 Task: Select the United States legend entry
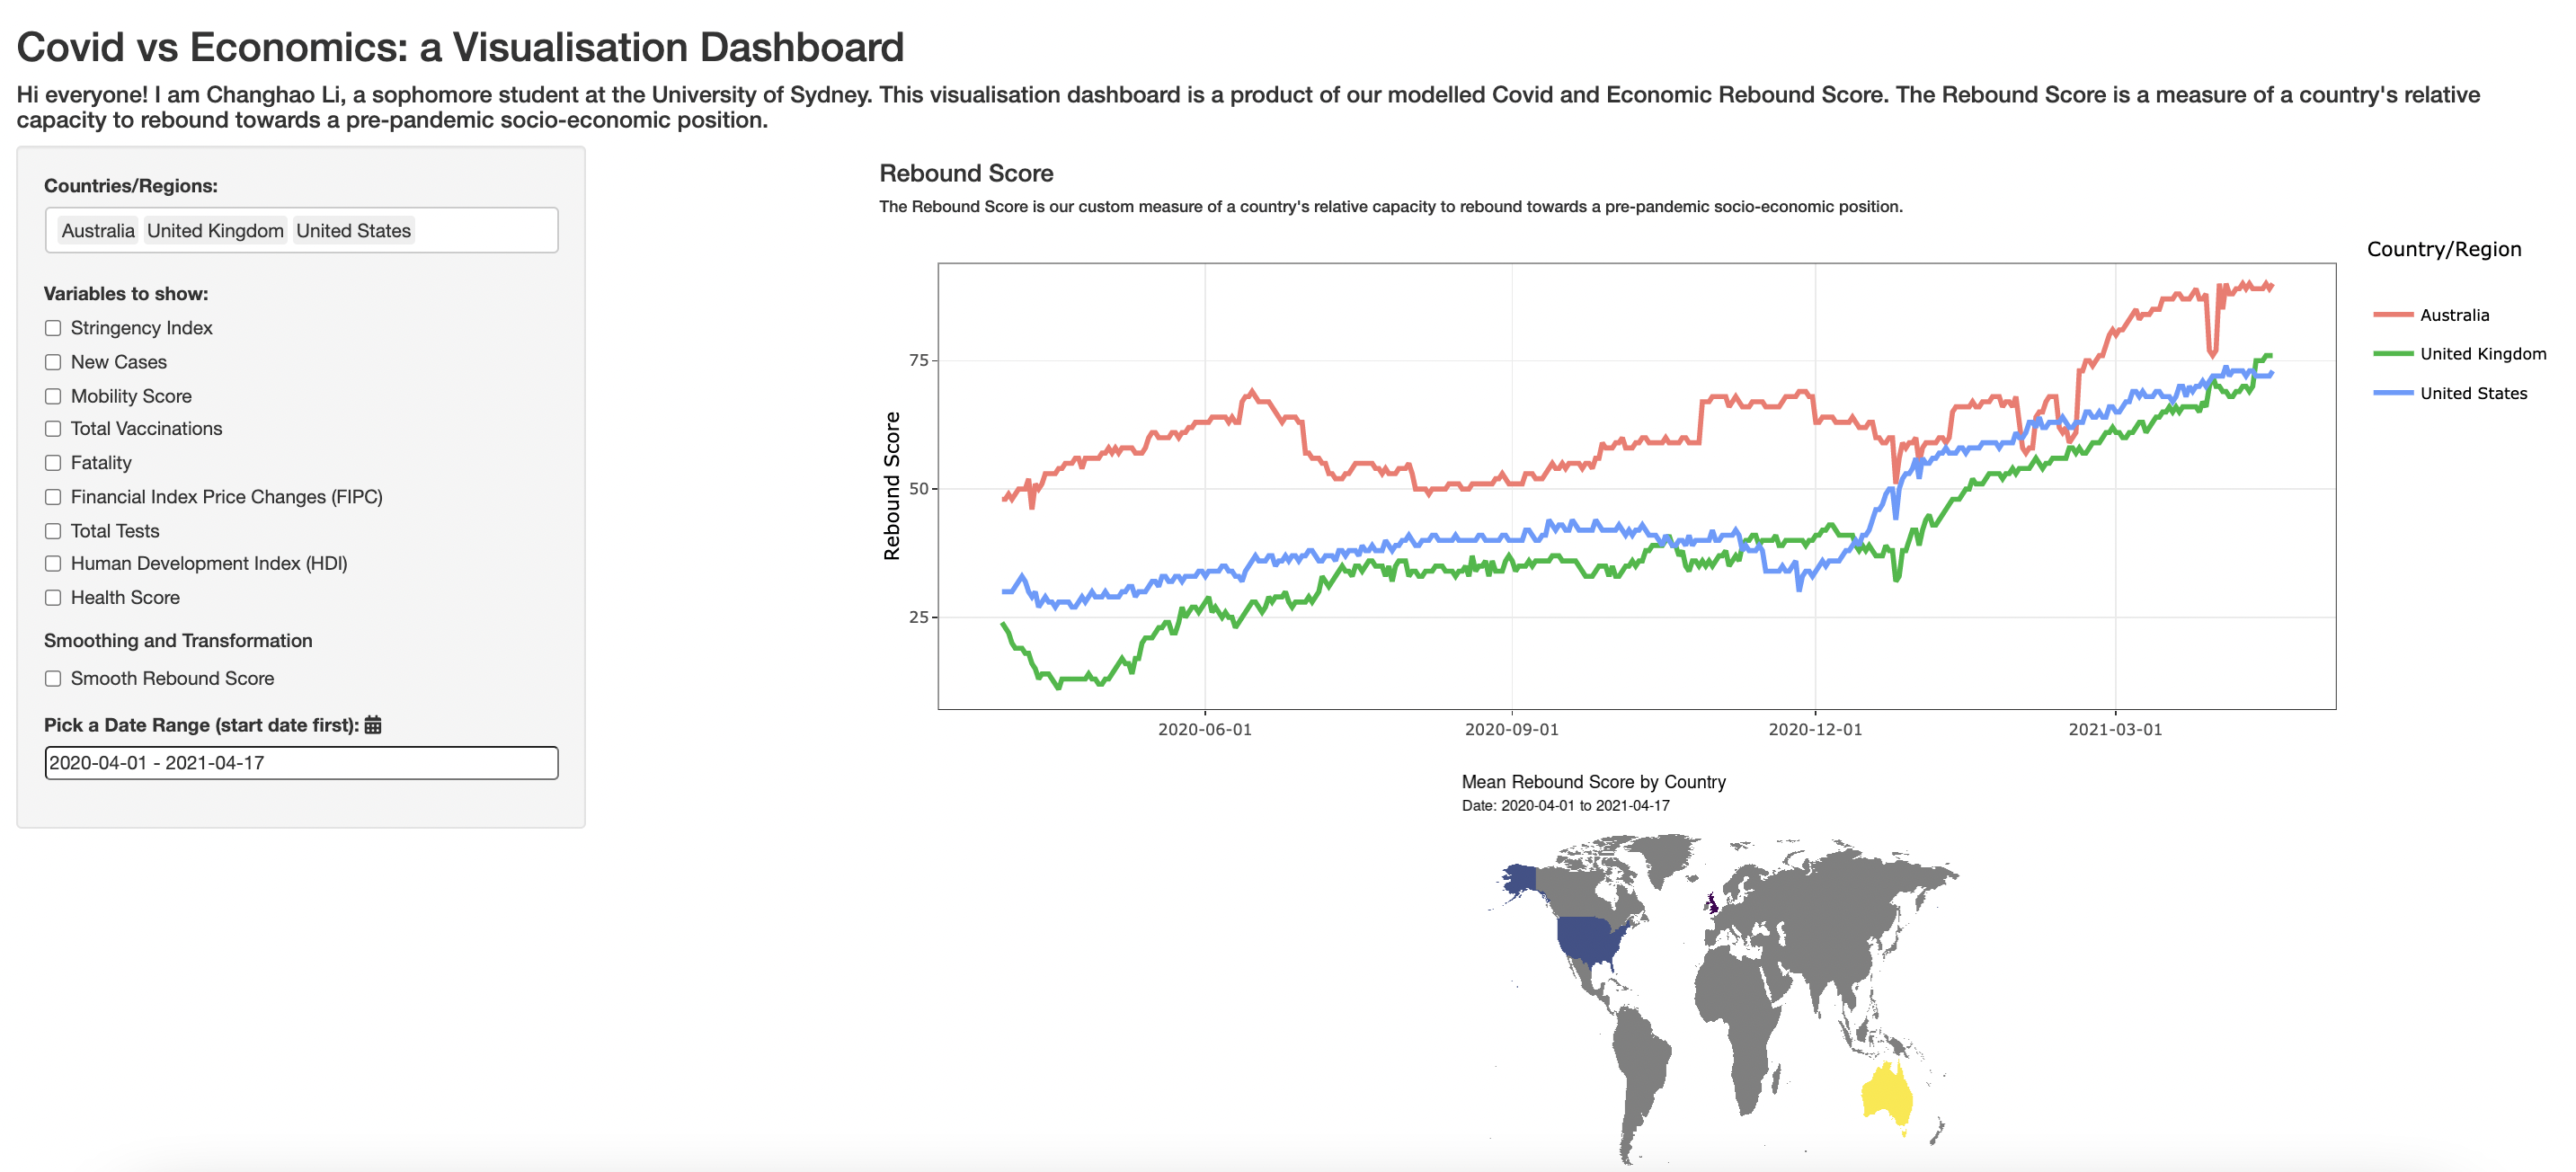coord(2474,393)
